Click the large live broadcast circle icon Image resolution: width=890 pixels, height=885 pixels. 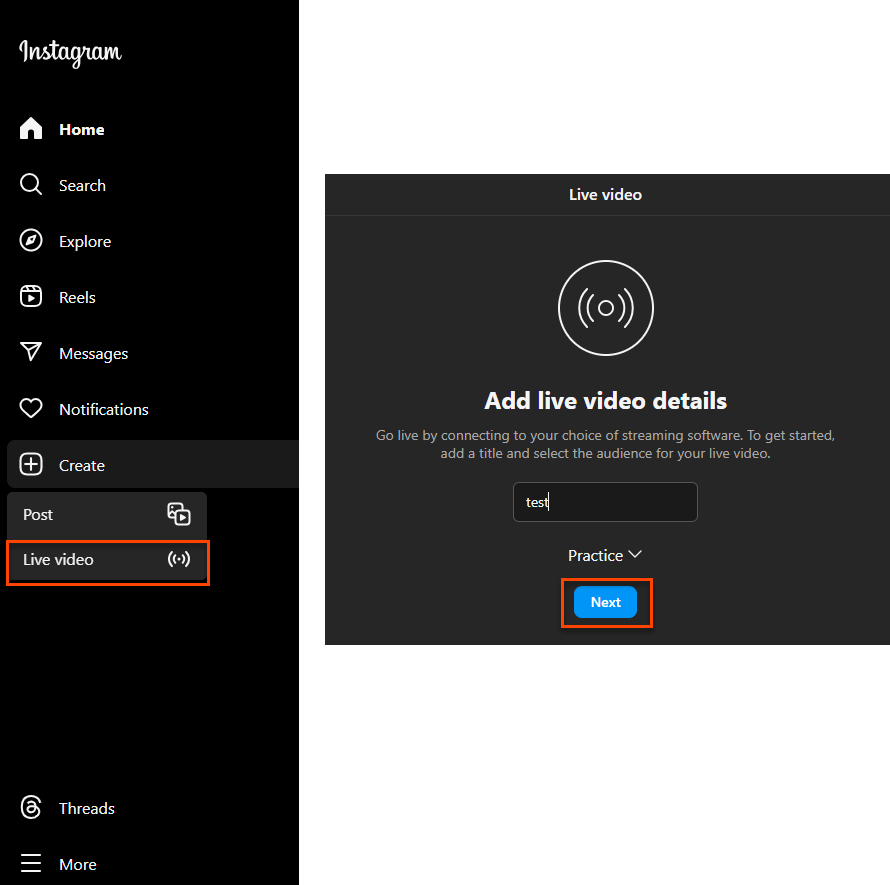[x=606, y=308]
